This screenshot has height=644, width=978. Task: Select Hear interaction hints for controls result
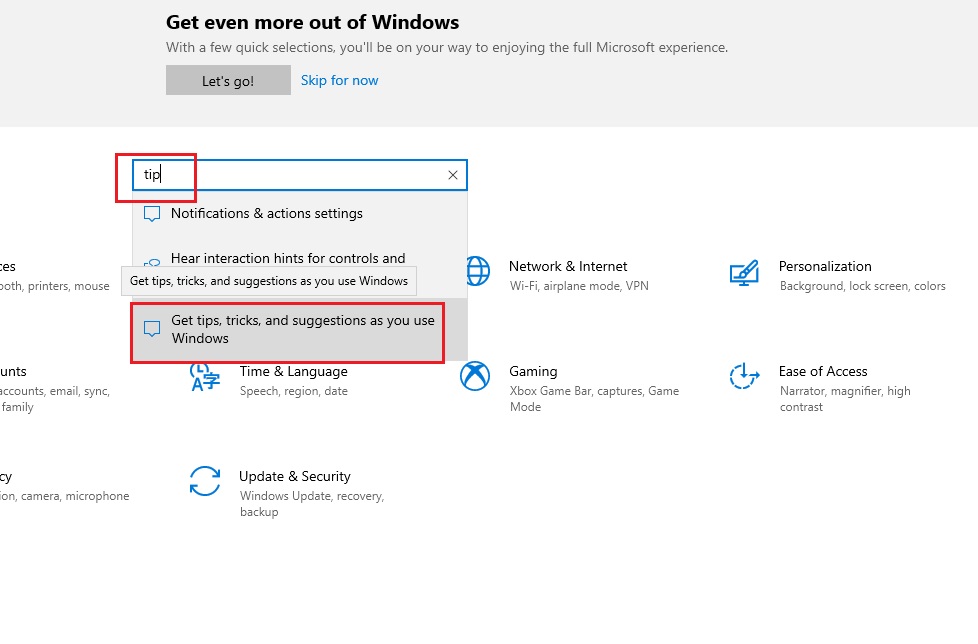299,258
